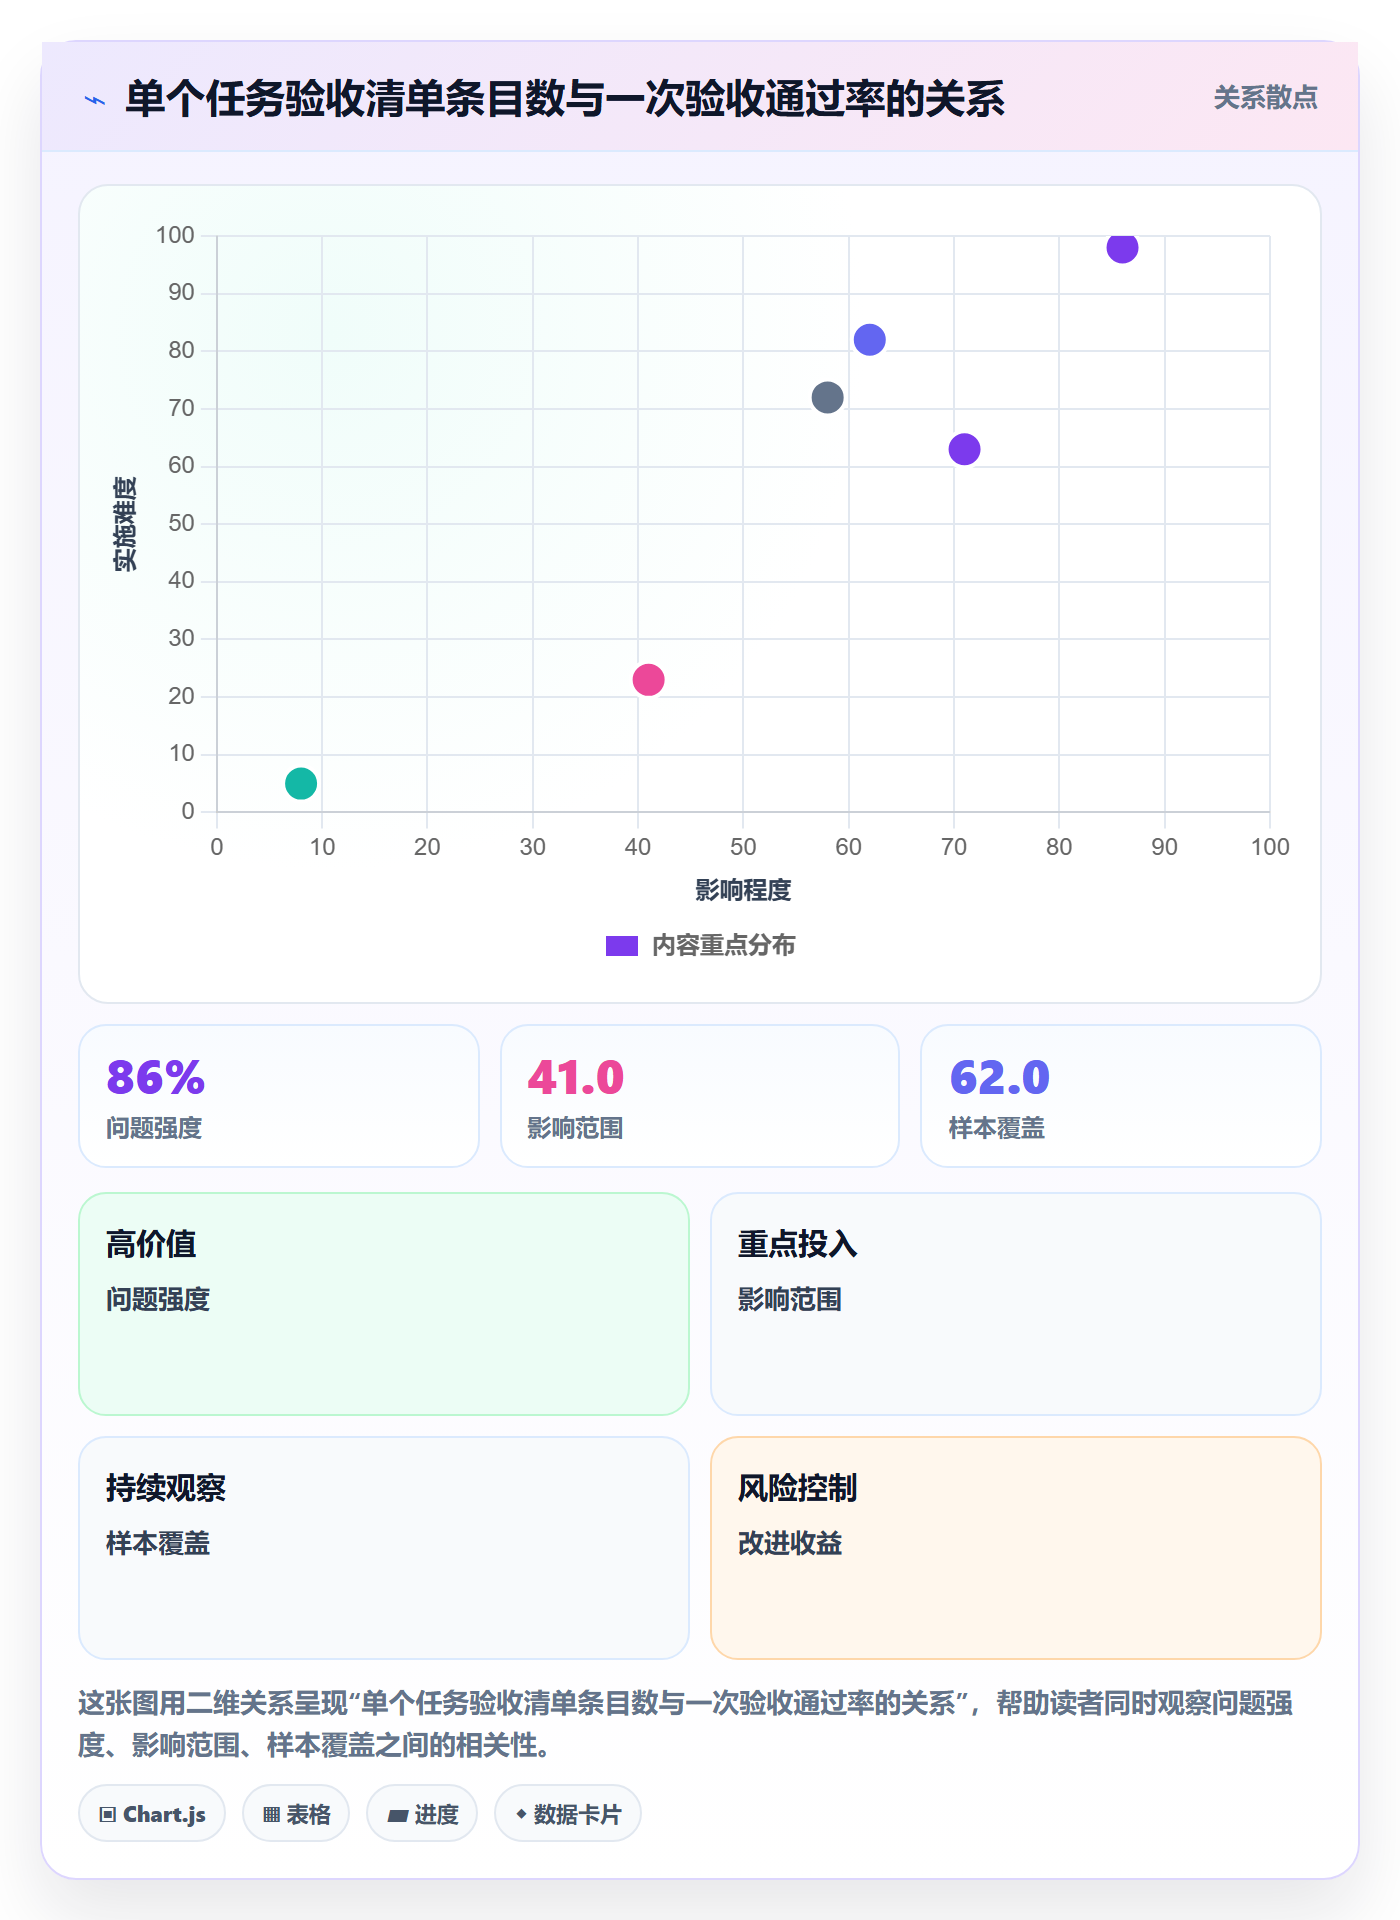The width and height of the screenshot is (1400, 1920).
Task: Click 影响范围 text in the 重点投入 card
Action: click(790, 1300)
